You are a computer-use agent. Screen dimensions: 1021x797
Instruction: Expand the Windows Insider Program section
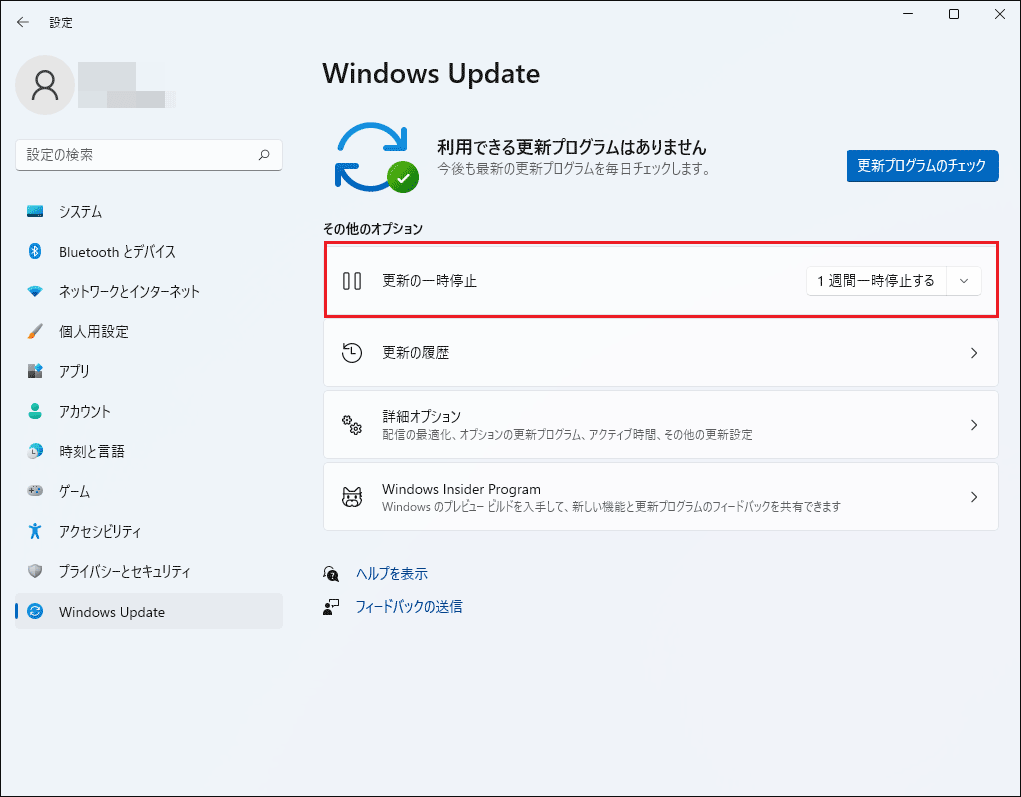pyautogui.click(x=660, y=496)
